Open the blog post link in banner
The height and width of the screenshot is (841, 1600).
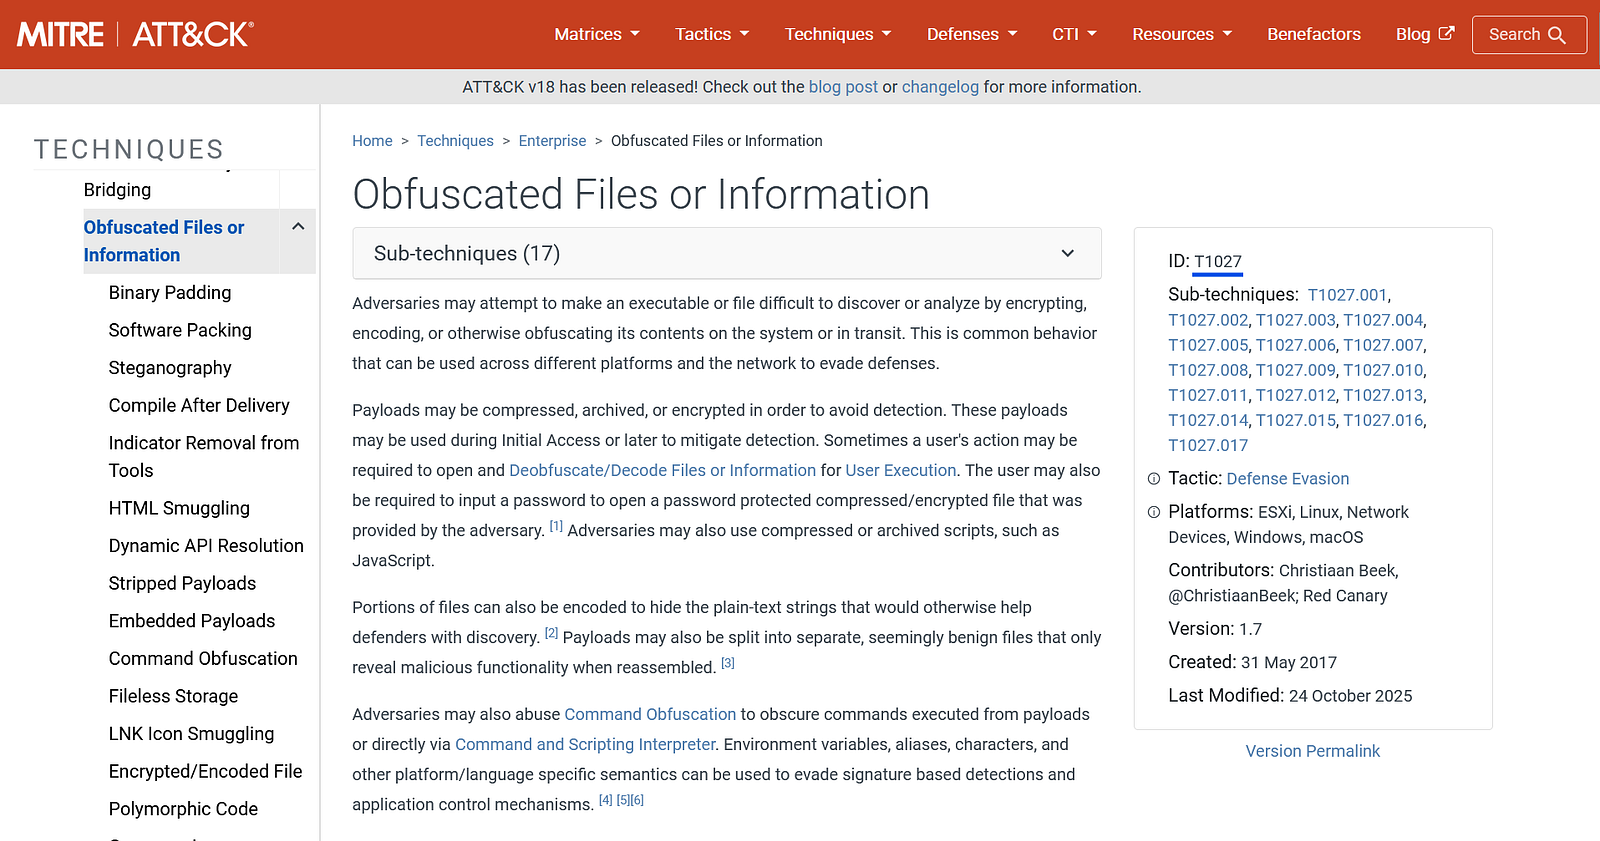[843, 87]
